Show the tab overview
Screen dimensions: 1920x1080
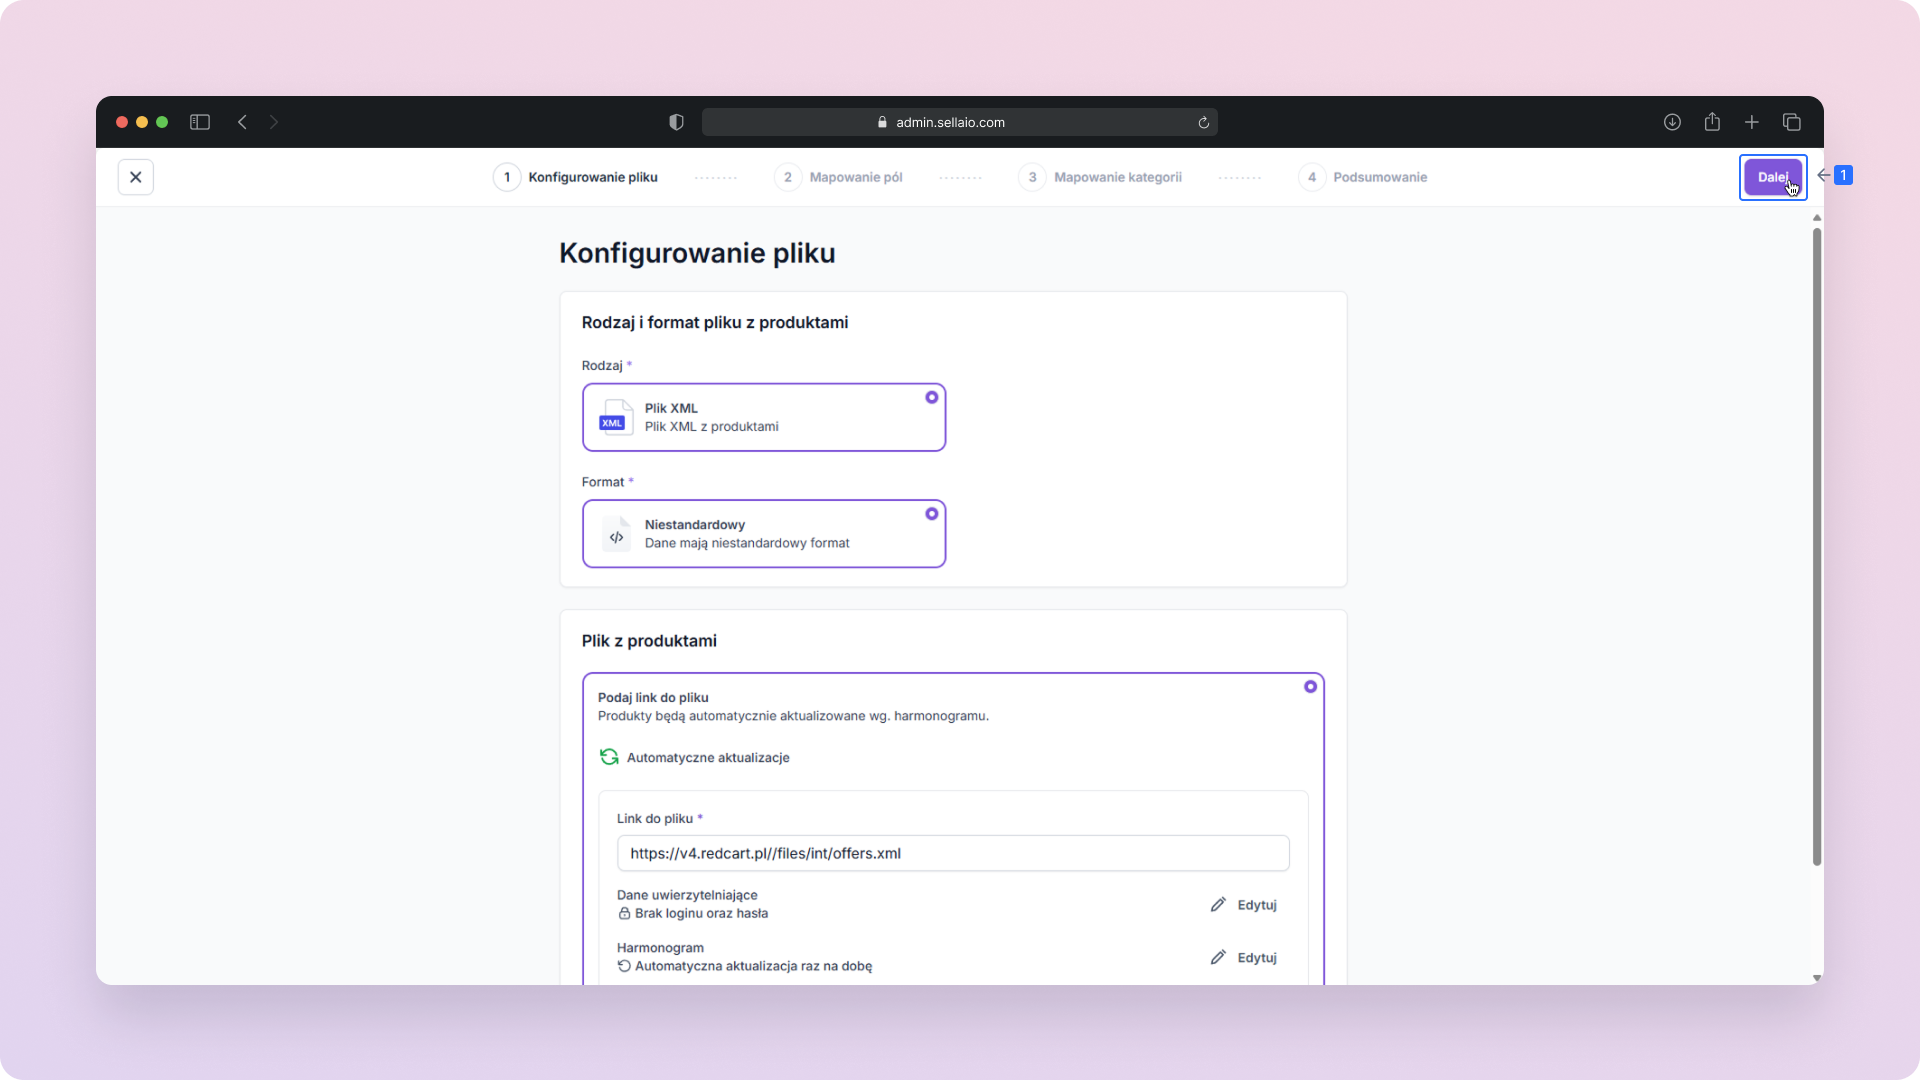pyautogui.click(x=1792, y=122)
